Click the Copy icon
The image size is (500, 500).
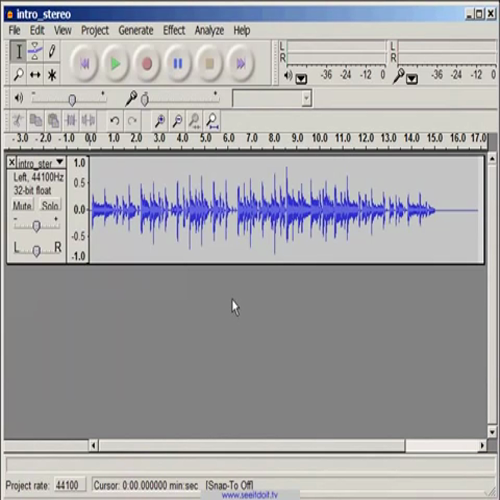coord(36,121)
